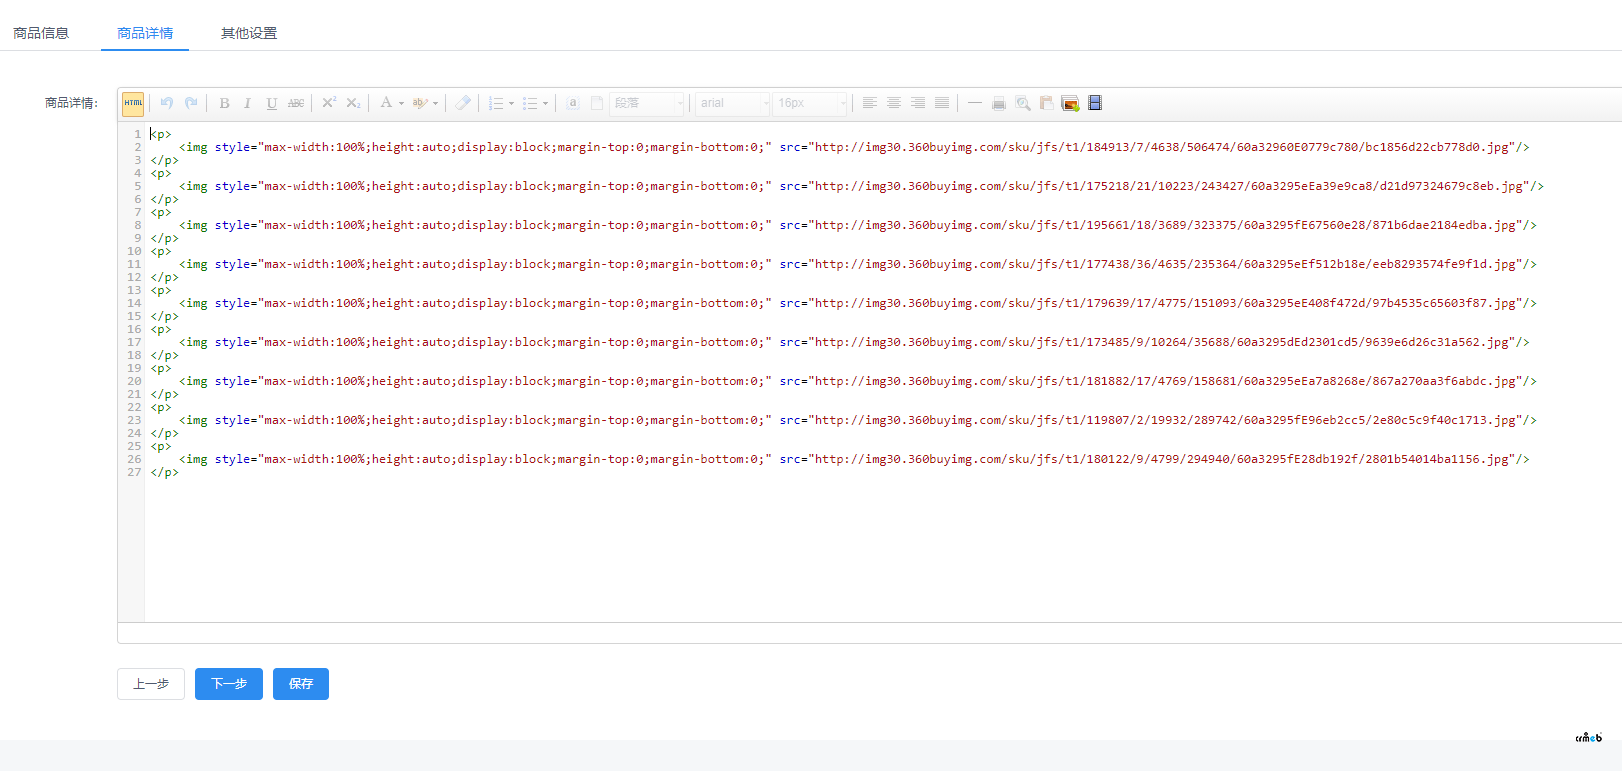This screenshot has height=771, width=1622.
Task: Click the redo icon
Action: click(x=191, y=103)
